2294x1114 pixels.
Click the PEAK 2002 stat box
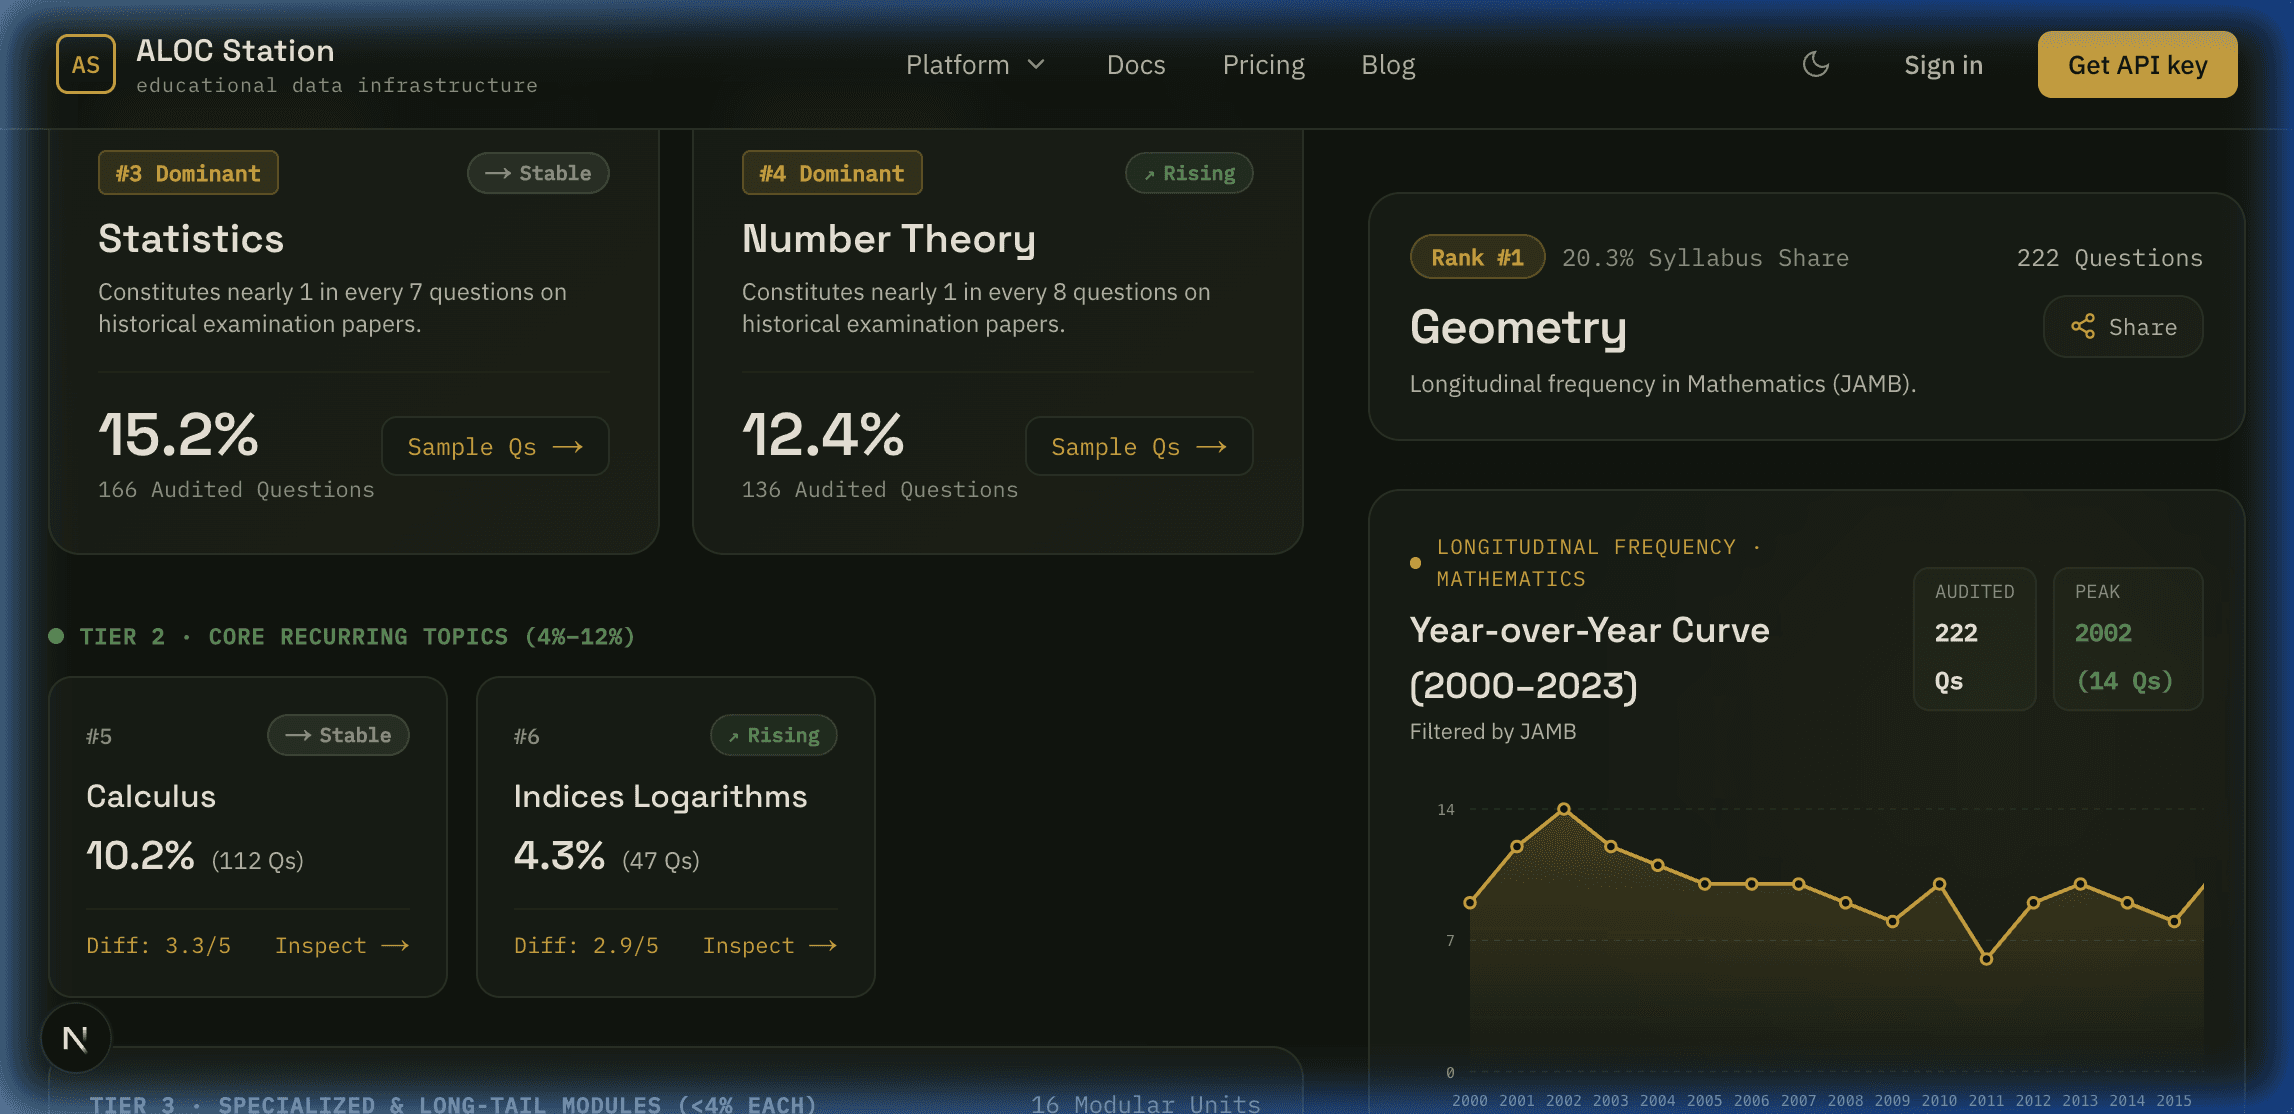pyautogui.click(x=2128, y=639)
